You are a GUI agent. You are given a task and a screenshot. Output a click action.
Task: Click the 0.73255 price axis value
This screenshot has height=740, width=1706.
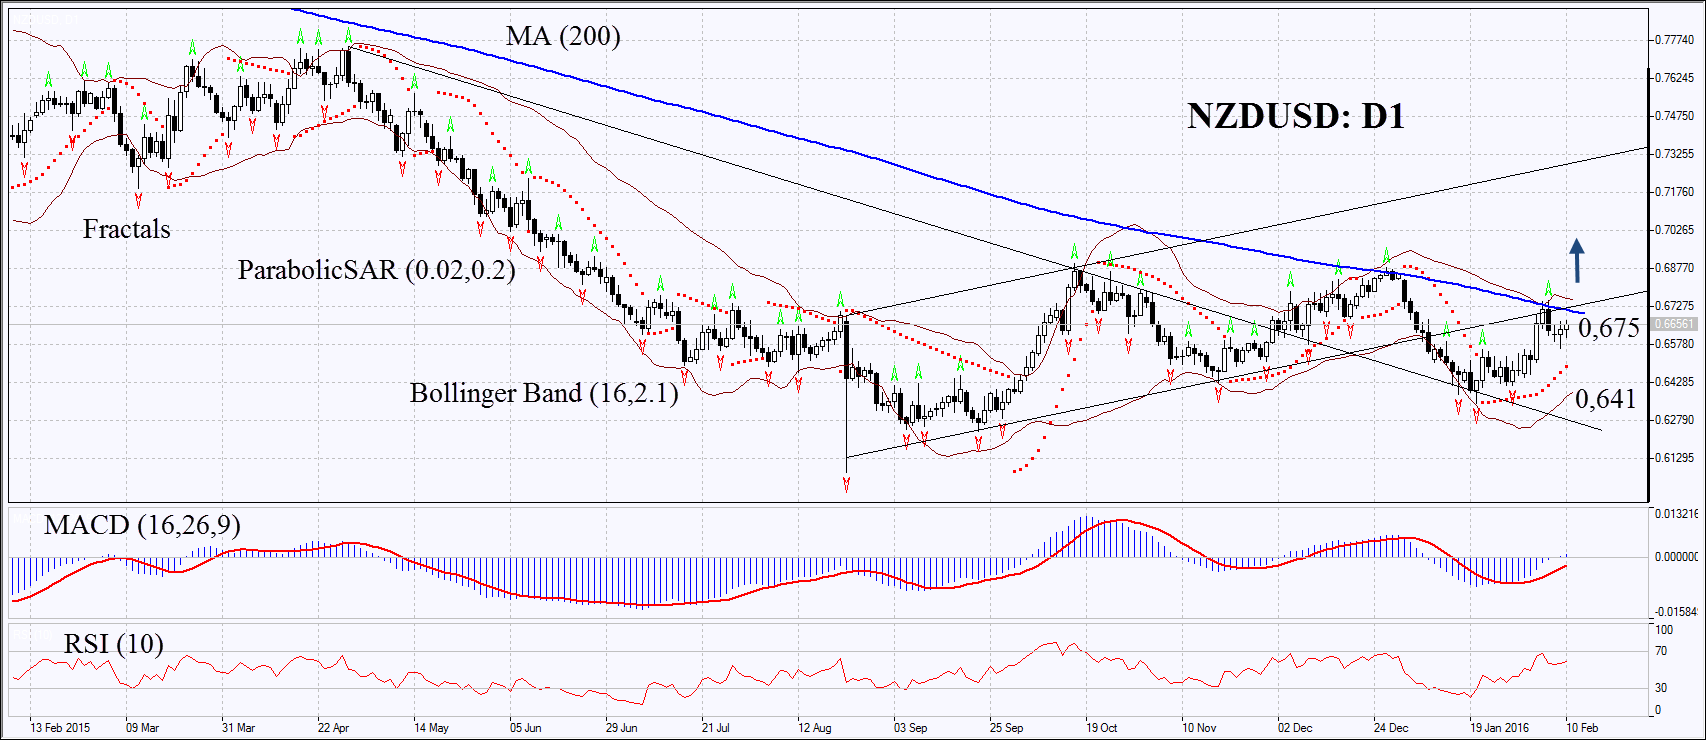(1674, 153)
